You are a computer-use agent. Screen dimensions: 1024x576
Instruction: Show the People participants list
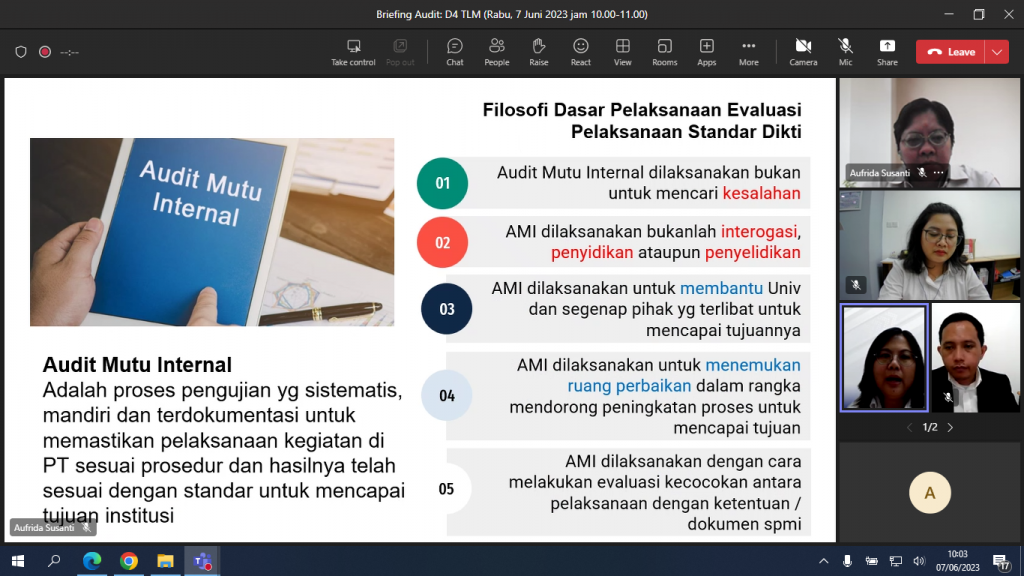[x=496, y=51]
